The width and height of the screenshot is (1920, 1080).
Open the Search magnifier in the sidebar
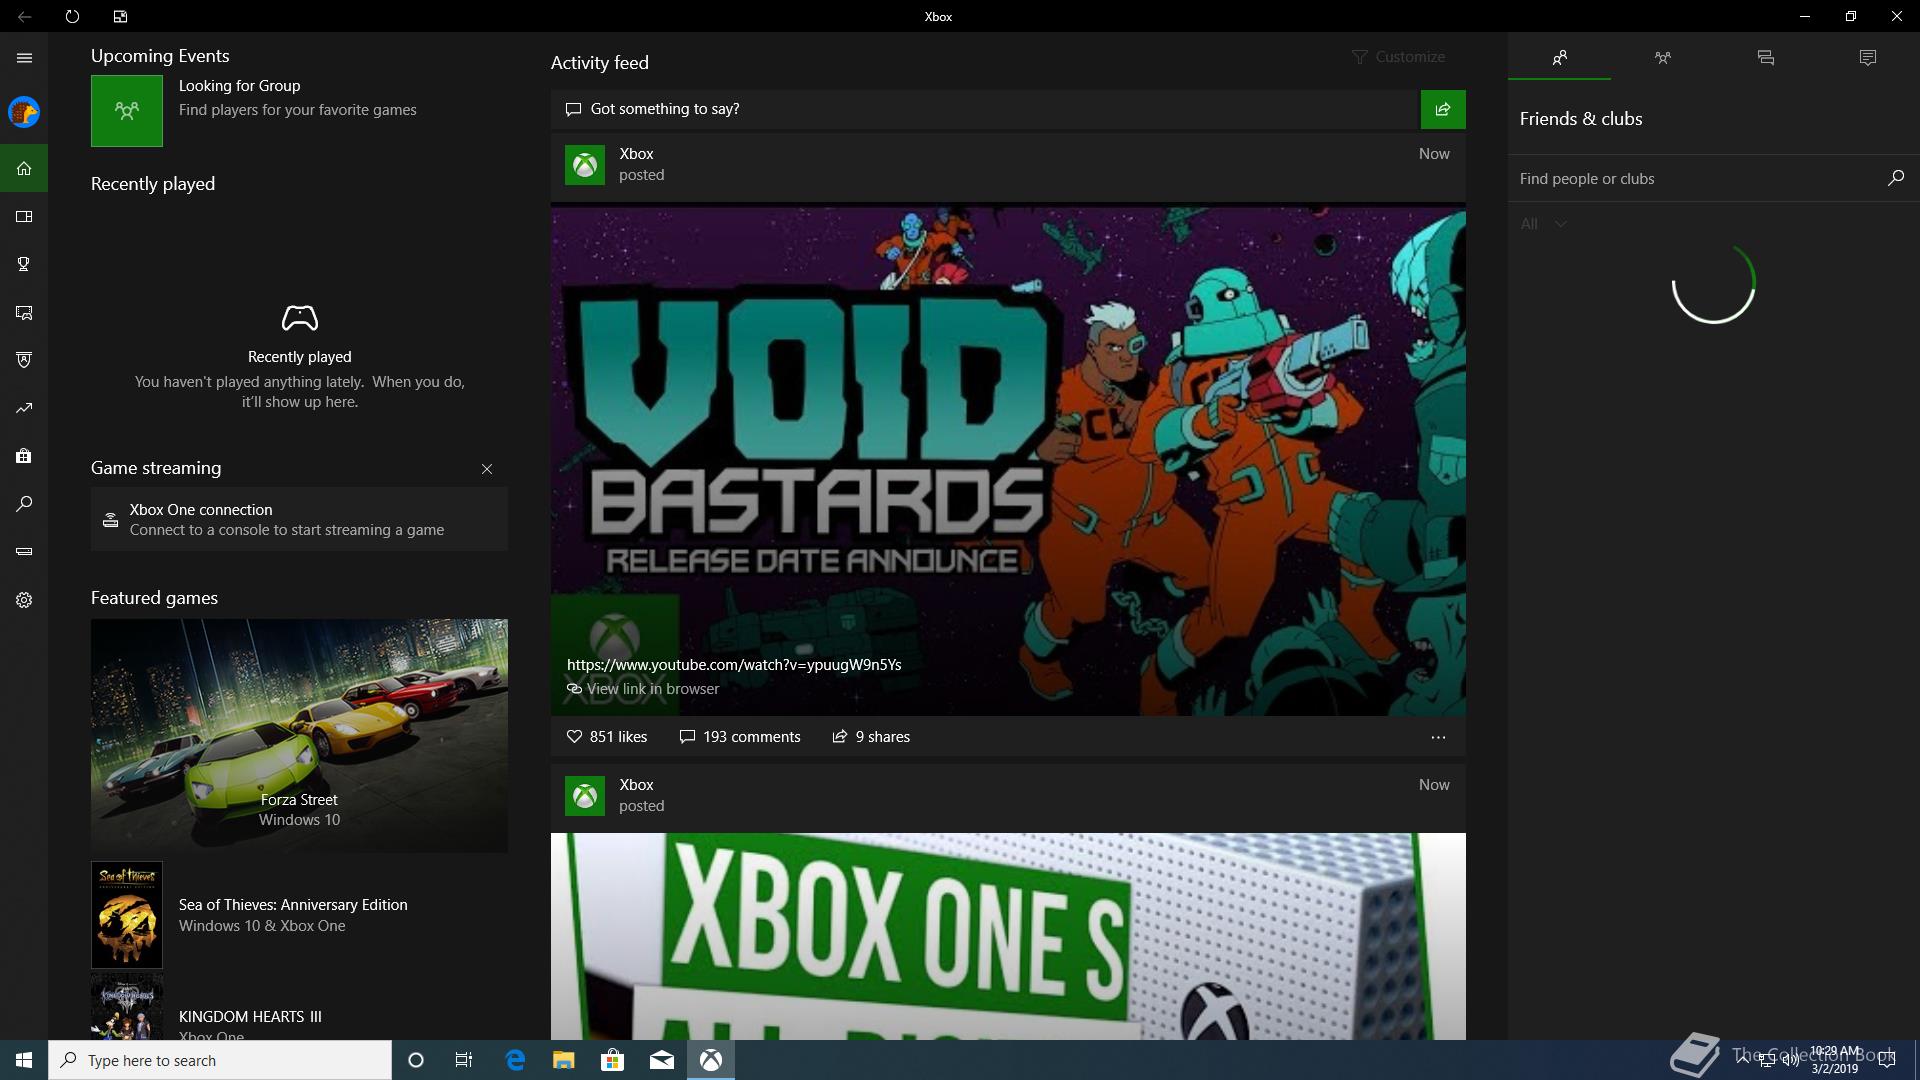[24, 504]
